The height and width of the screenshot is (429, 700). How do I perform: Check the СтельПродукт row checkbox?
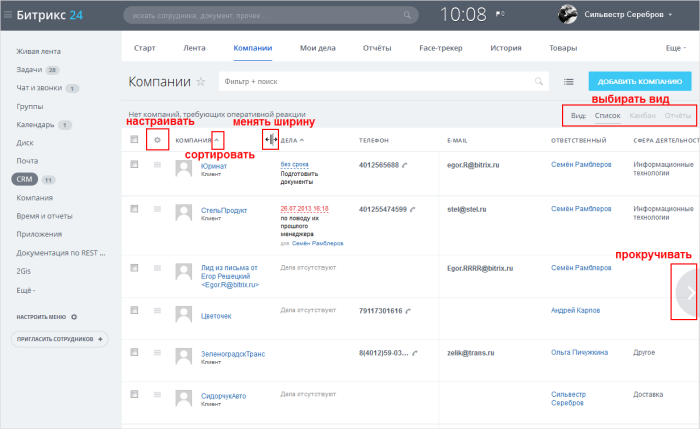[134, 208]
